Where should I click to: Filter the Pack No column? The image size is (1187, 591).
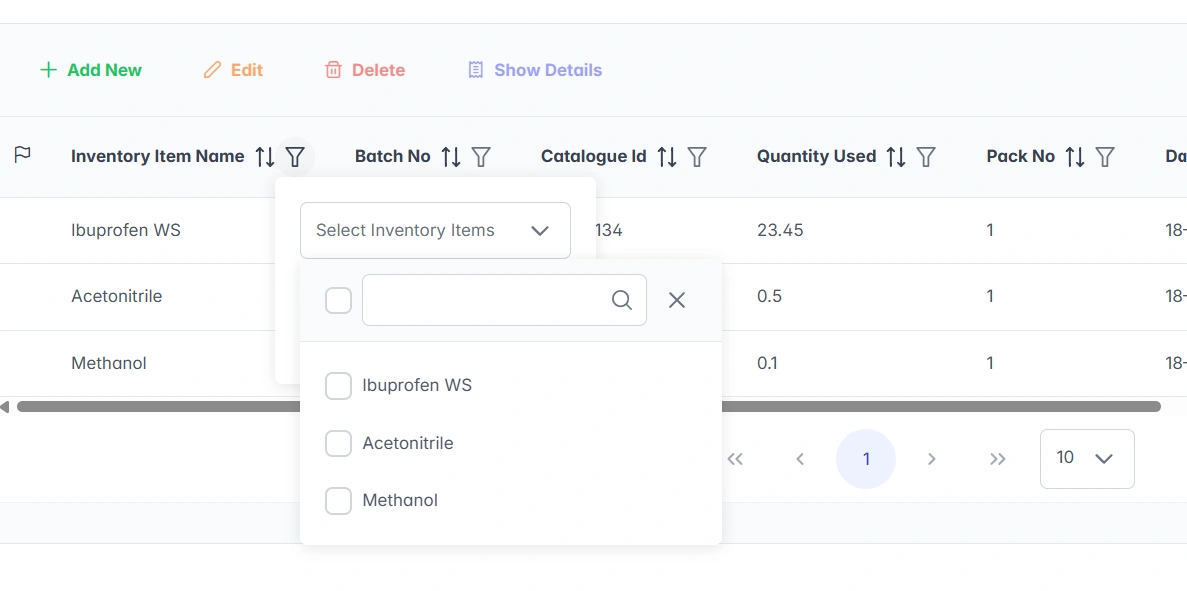(1105, 157)
